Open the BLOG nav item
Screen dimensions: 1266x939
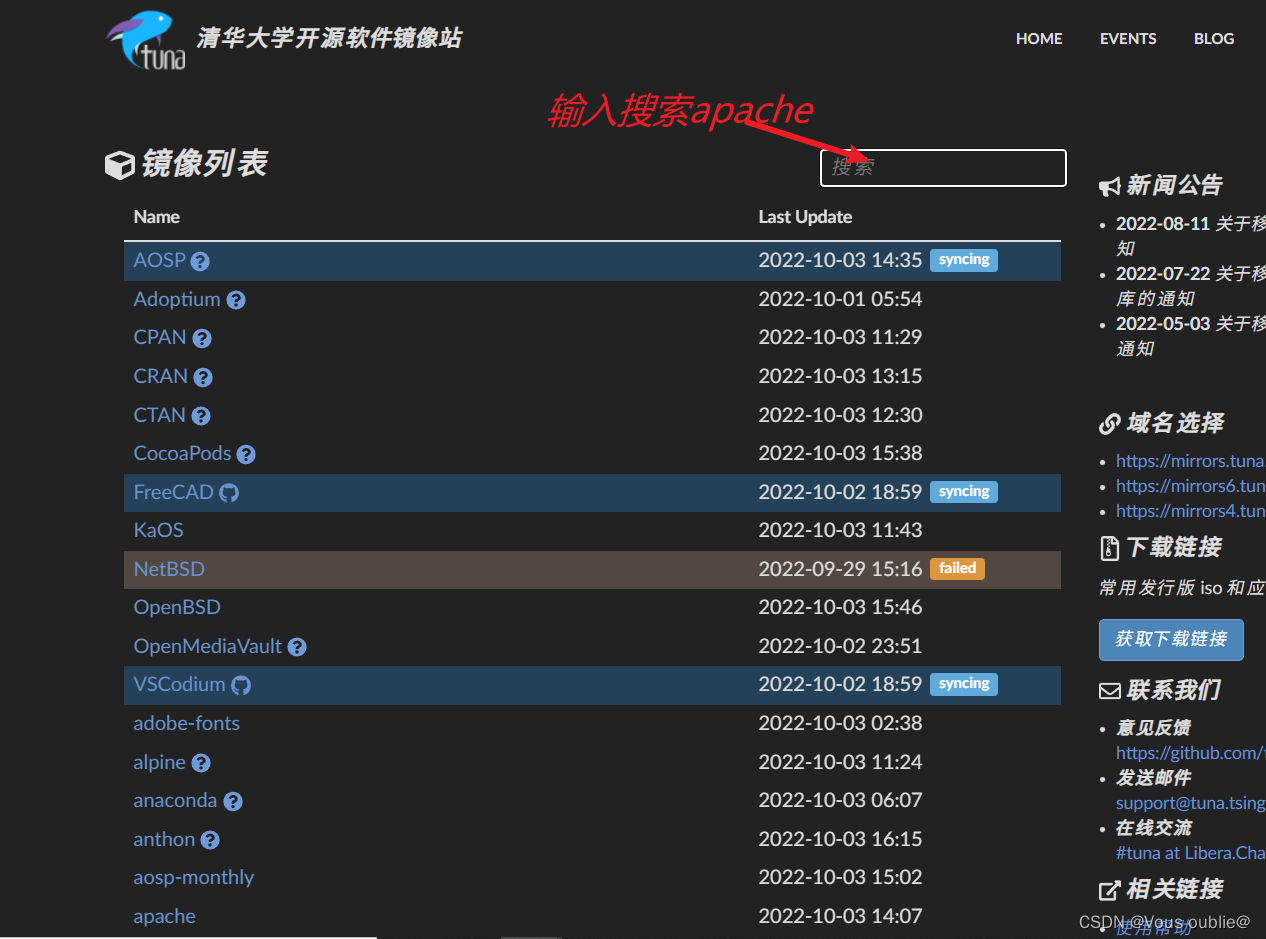(x=1214, y=39)
